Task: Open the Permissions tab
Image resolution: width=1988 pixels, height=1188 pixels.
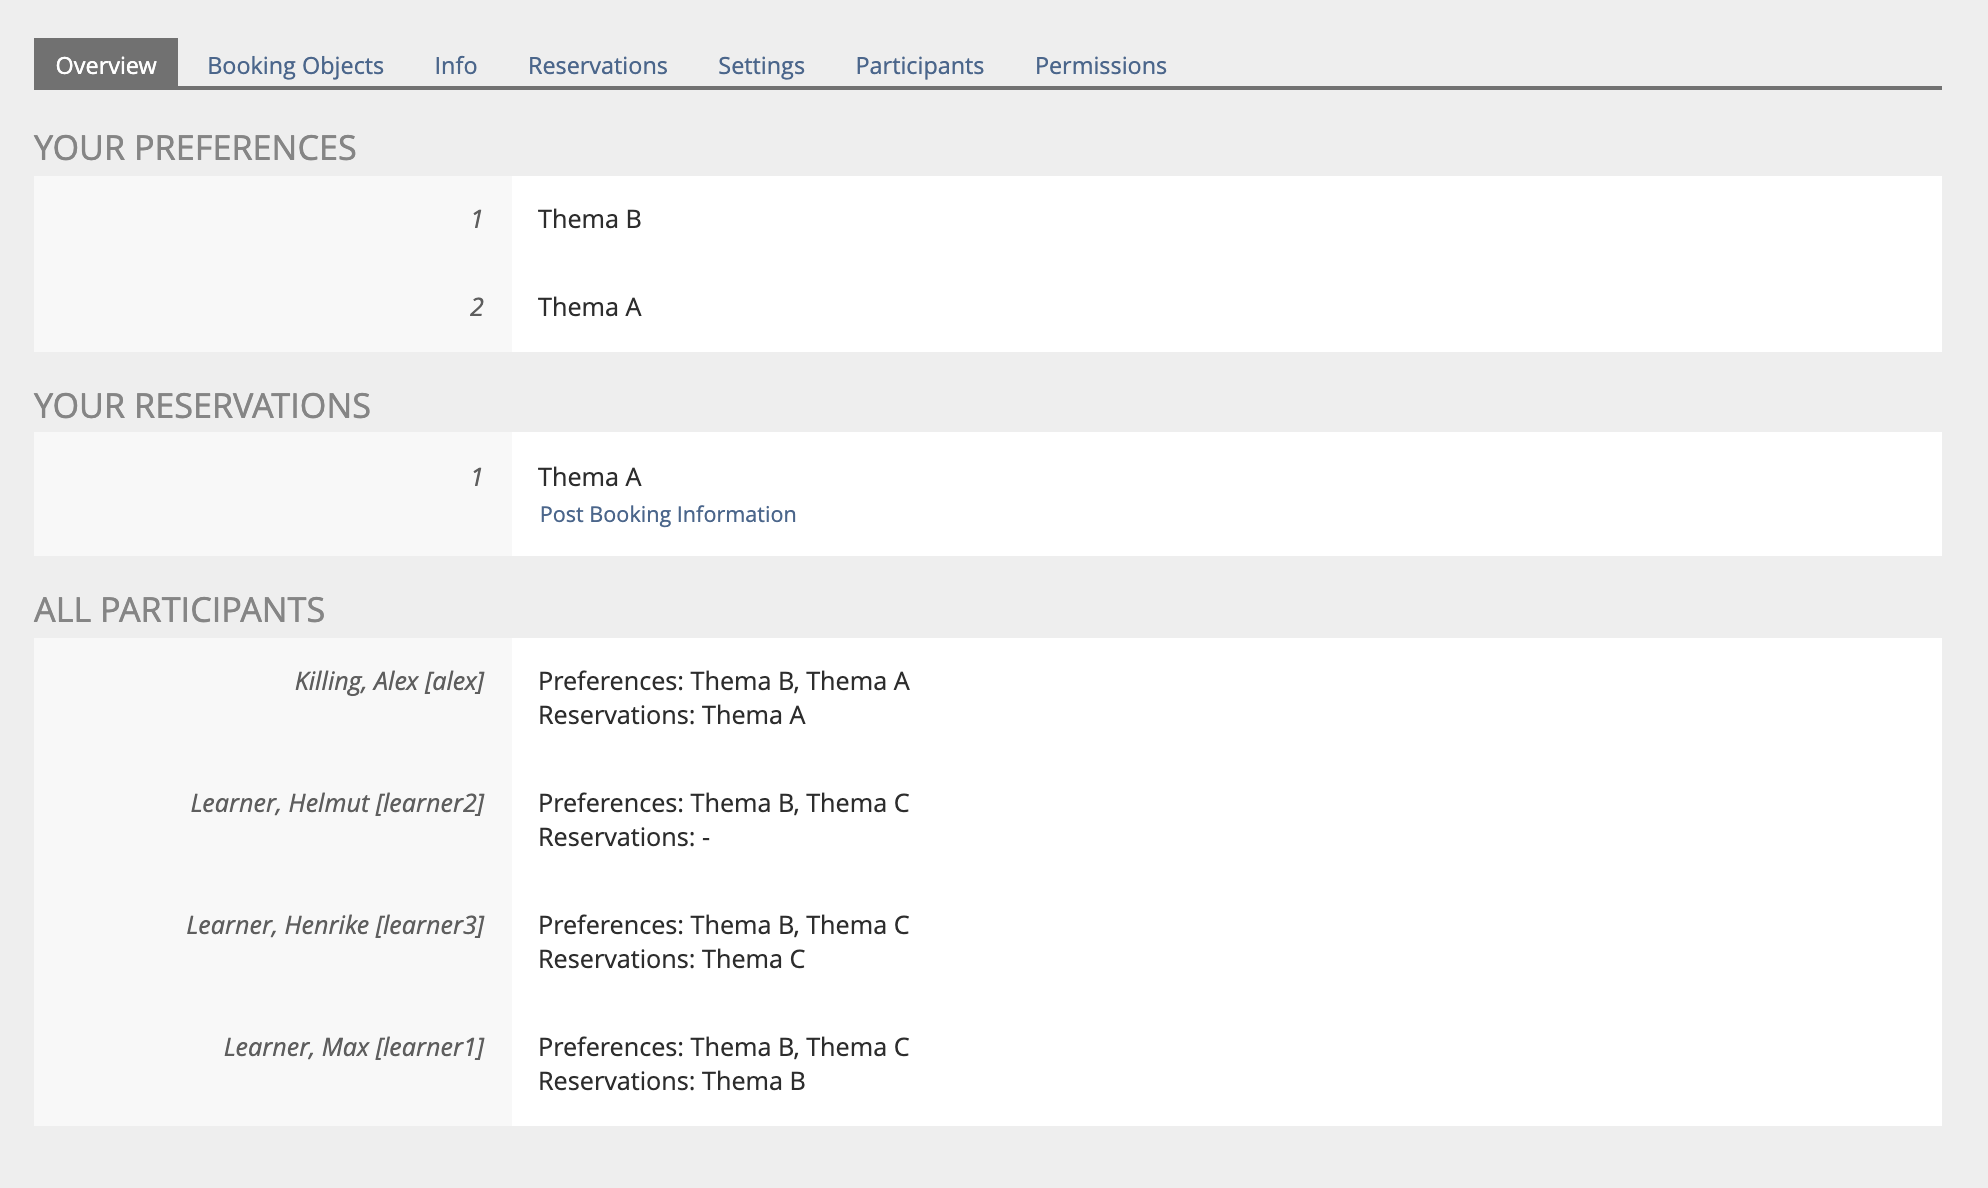Action: pos(1100,65)
